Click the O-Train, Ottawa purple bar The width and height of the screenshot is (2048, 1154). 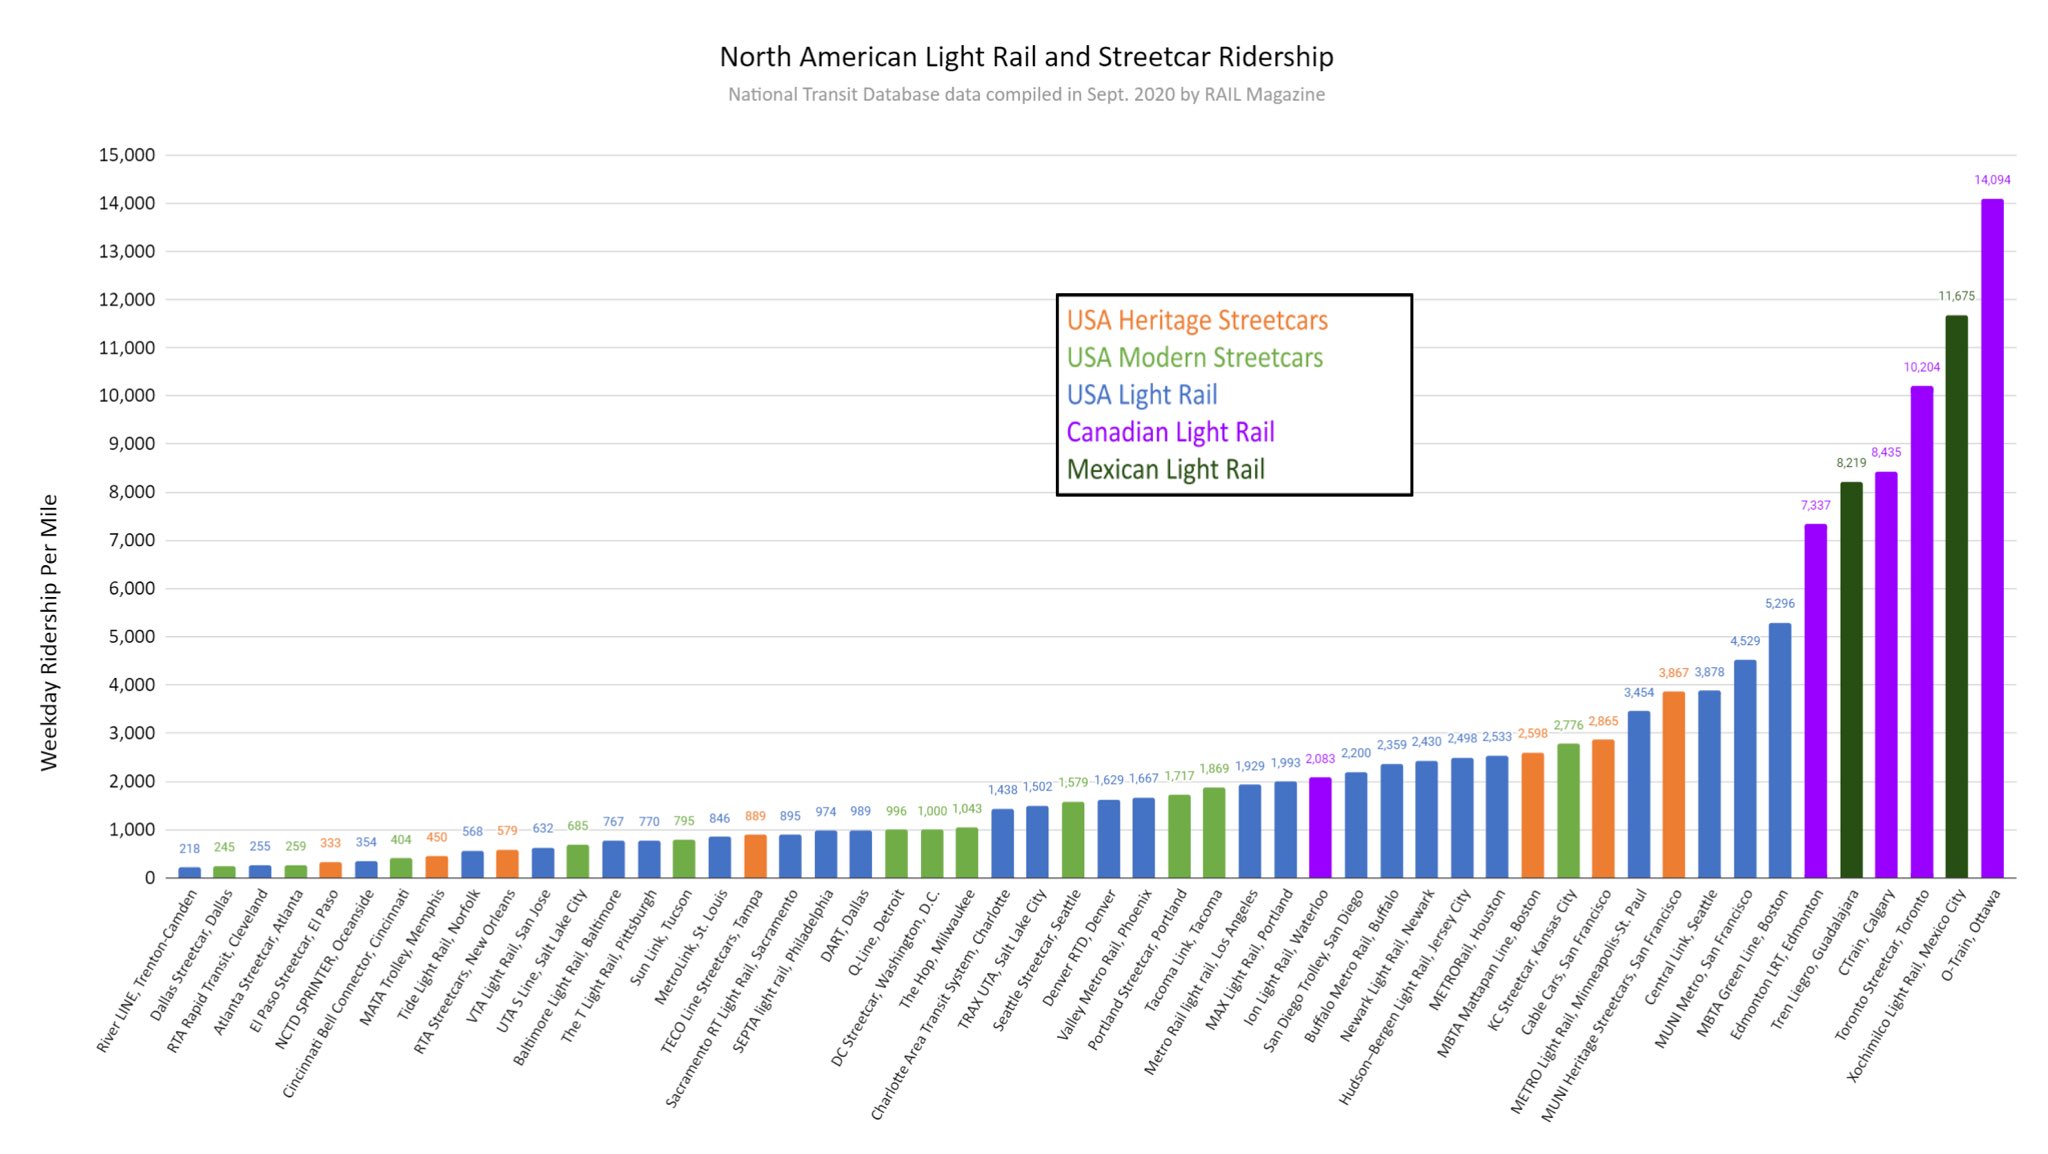pos(1992,540)
